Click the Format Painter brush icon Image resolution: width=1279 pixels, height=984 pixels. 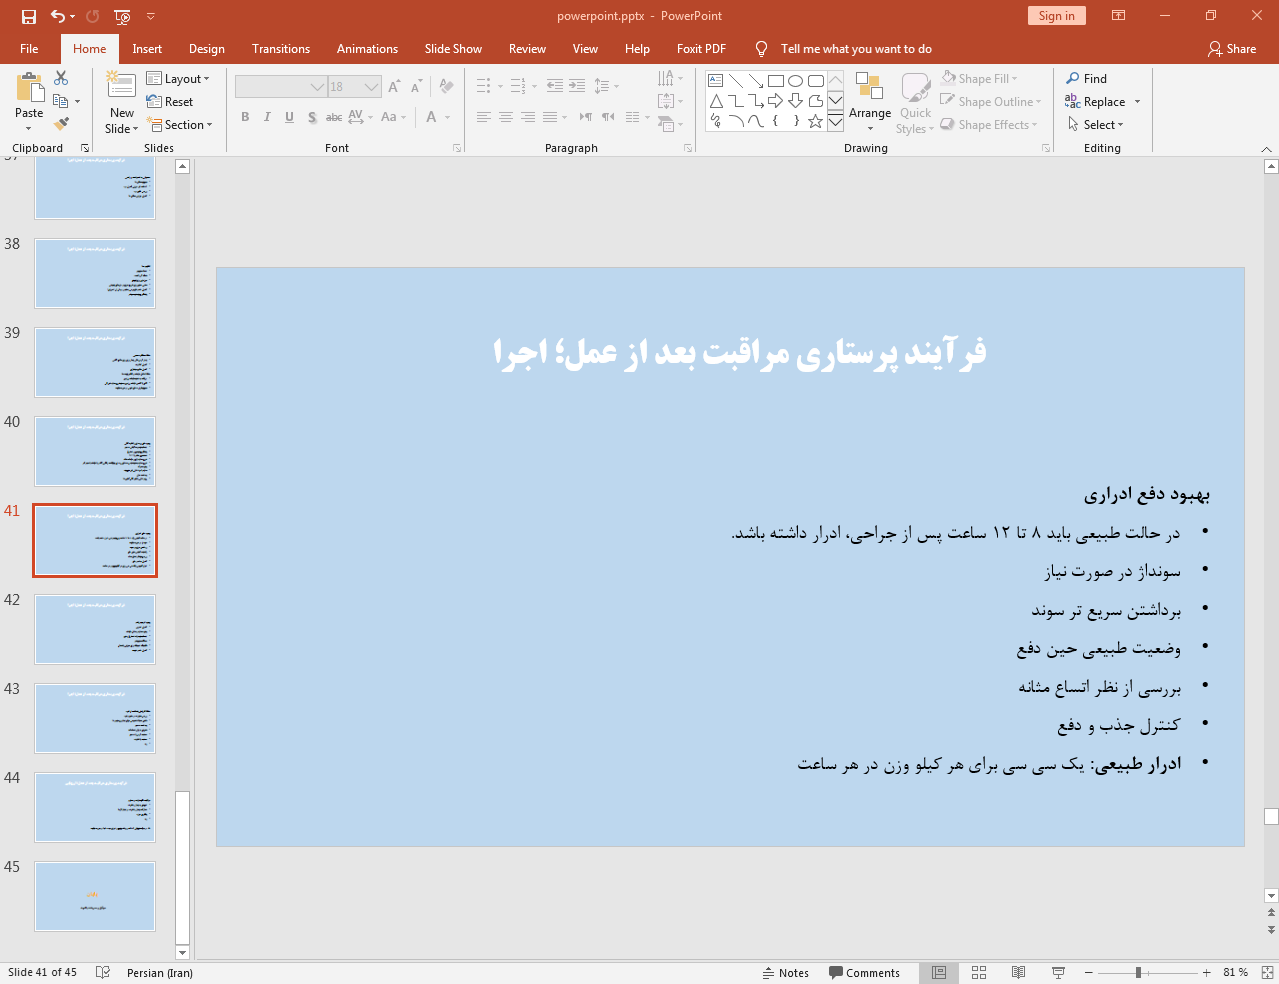tap(61, 124)
